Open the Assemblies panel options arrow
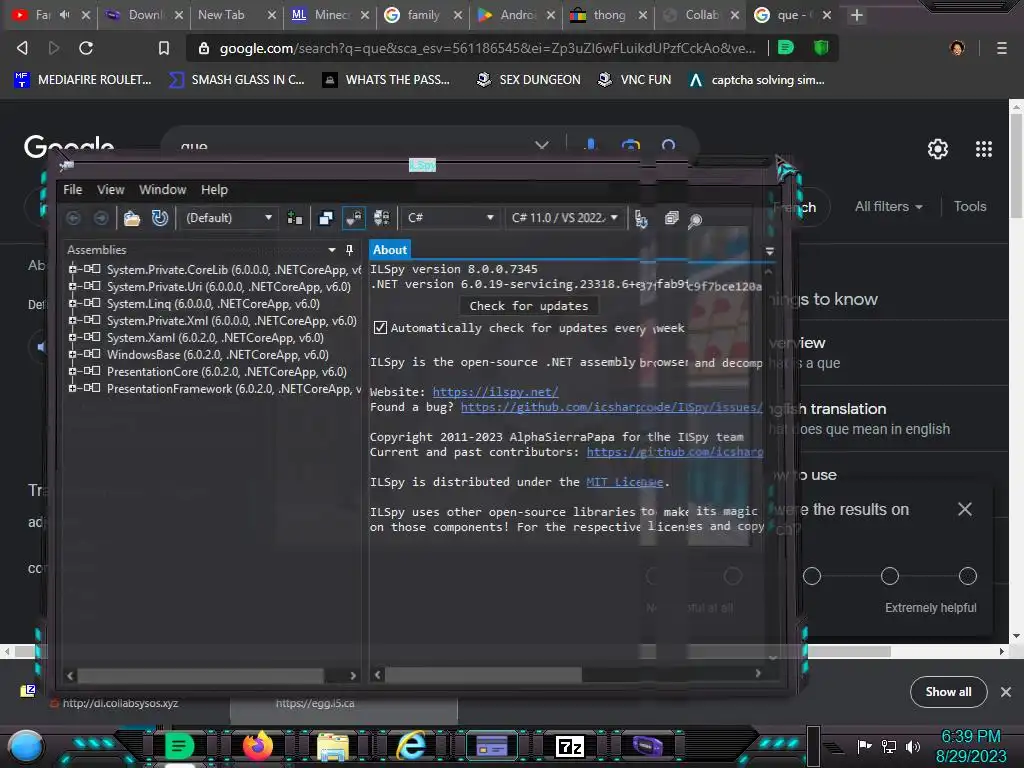This screenshot has height=768, width=1024. [332, 250]
